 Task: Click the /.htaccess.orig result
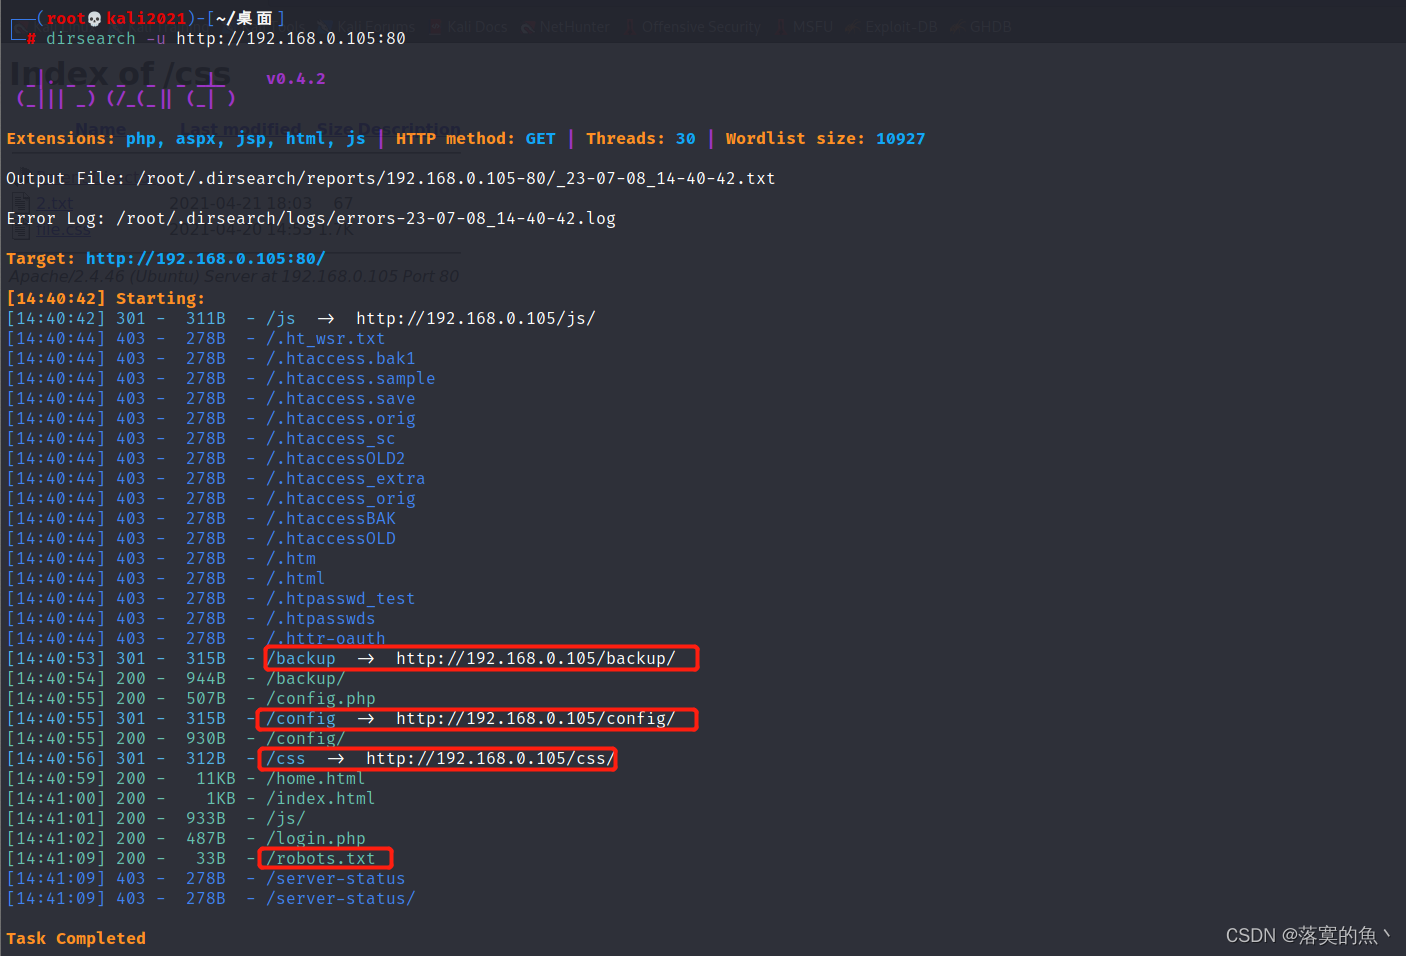point(341,418)
